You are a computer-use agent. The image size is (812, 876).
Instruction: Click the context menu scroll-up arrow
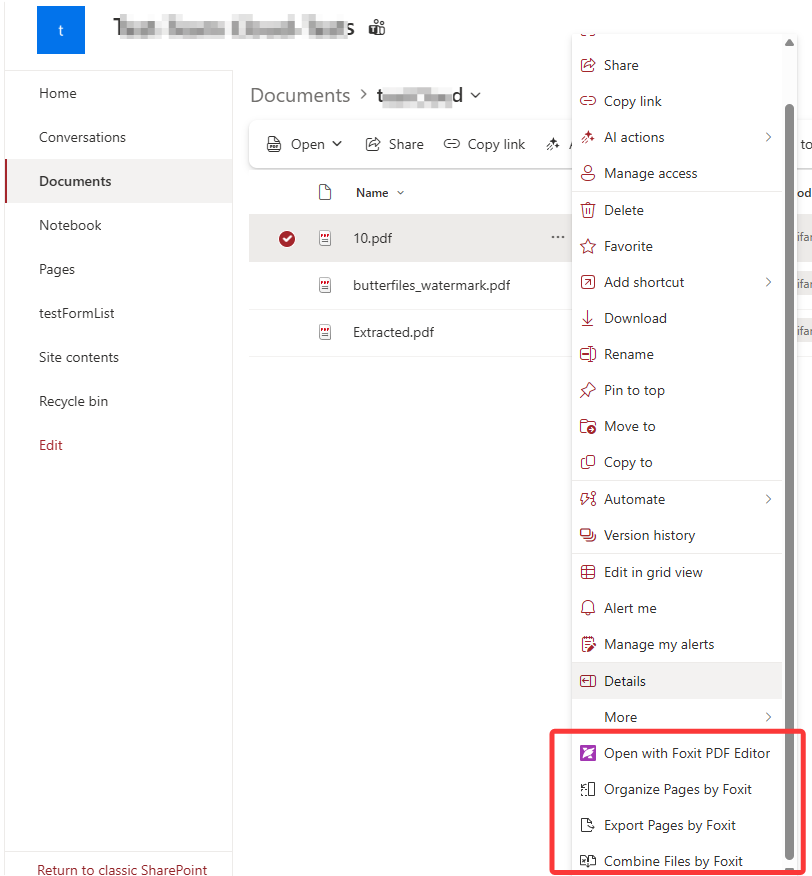click(789, 43)
